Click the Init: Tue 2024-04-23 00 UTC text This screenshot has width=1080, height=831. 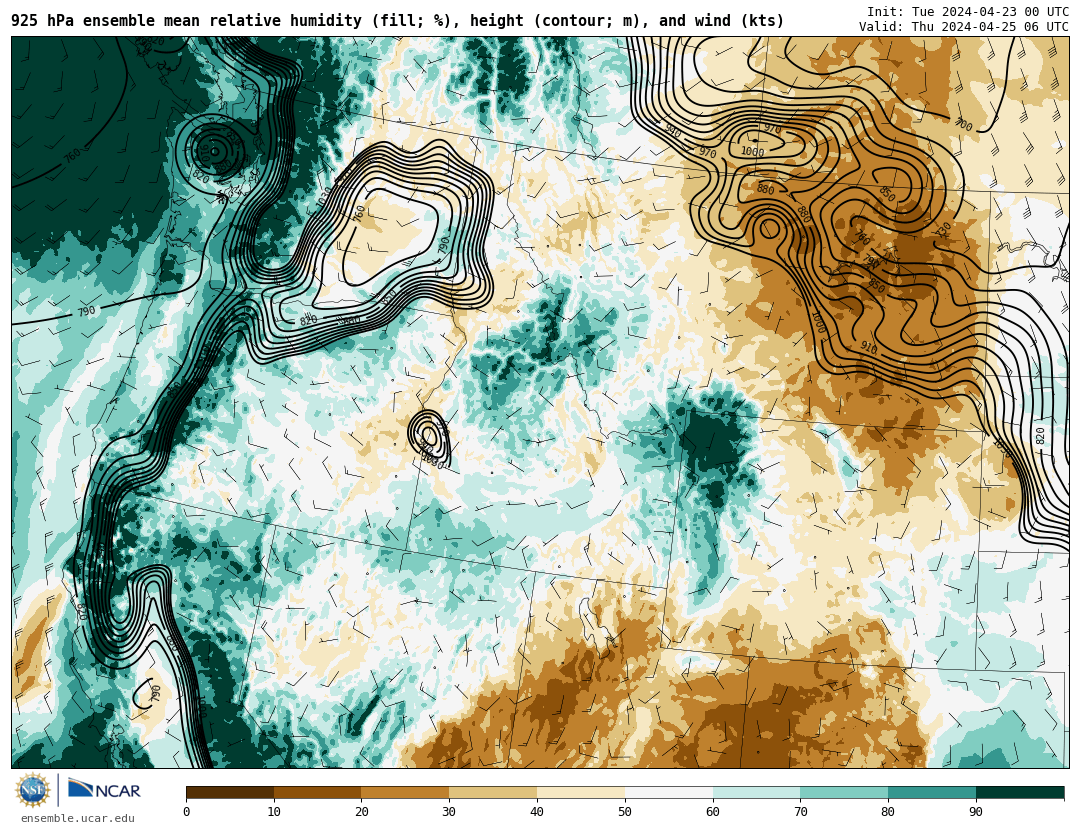tap(968, 12)
